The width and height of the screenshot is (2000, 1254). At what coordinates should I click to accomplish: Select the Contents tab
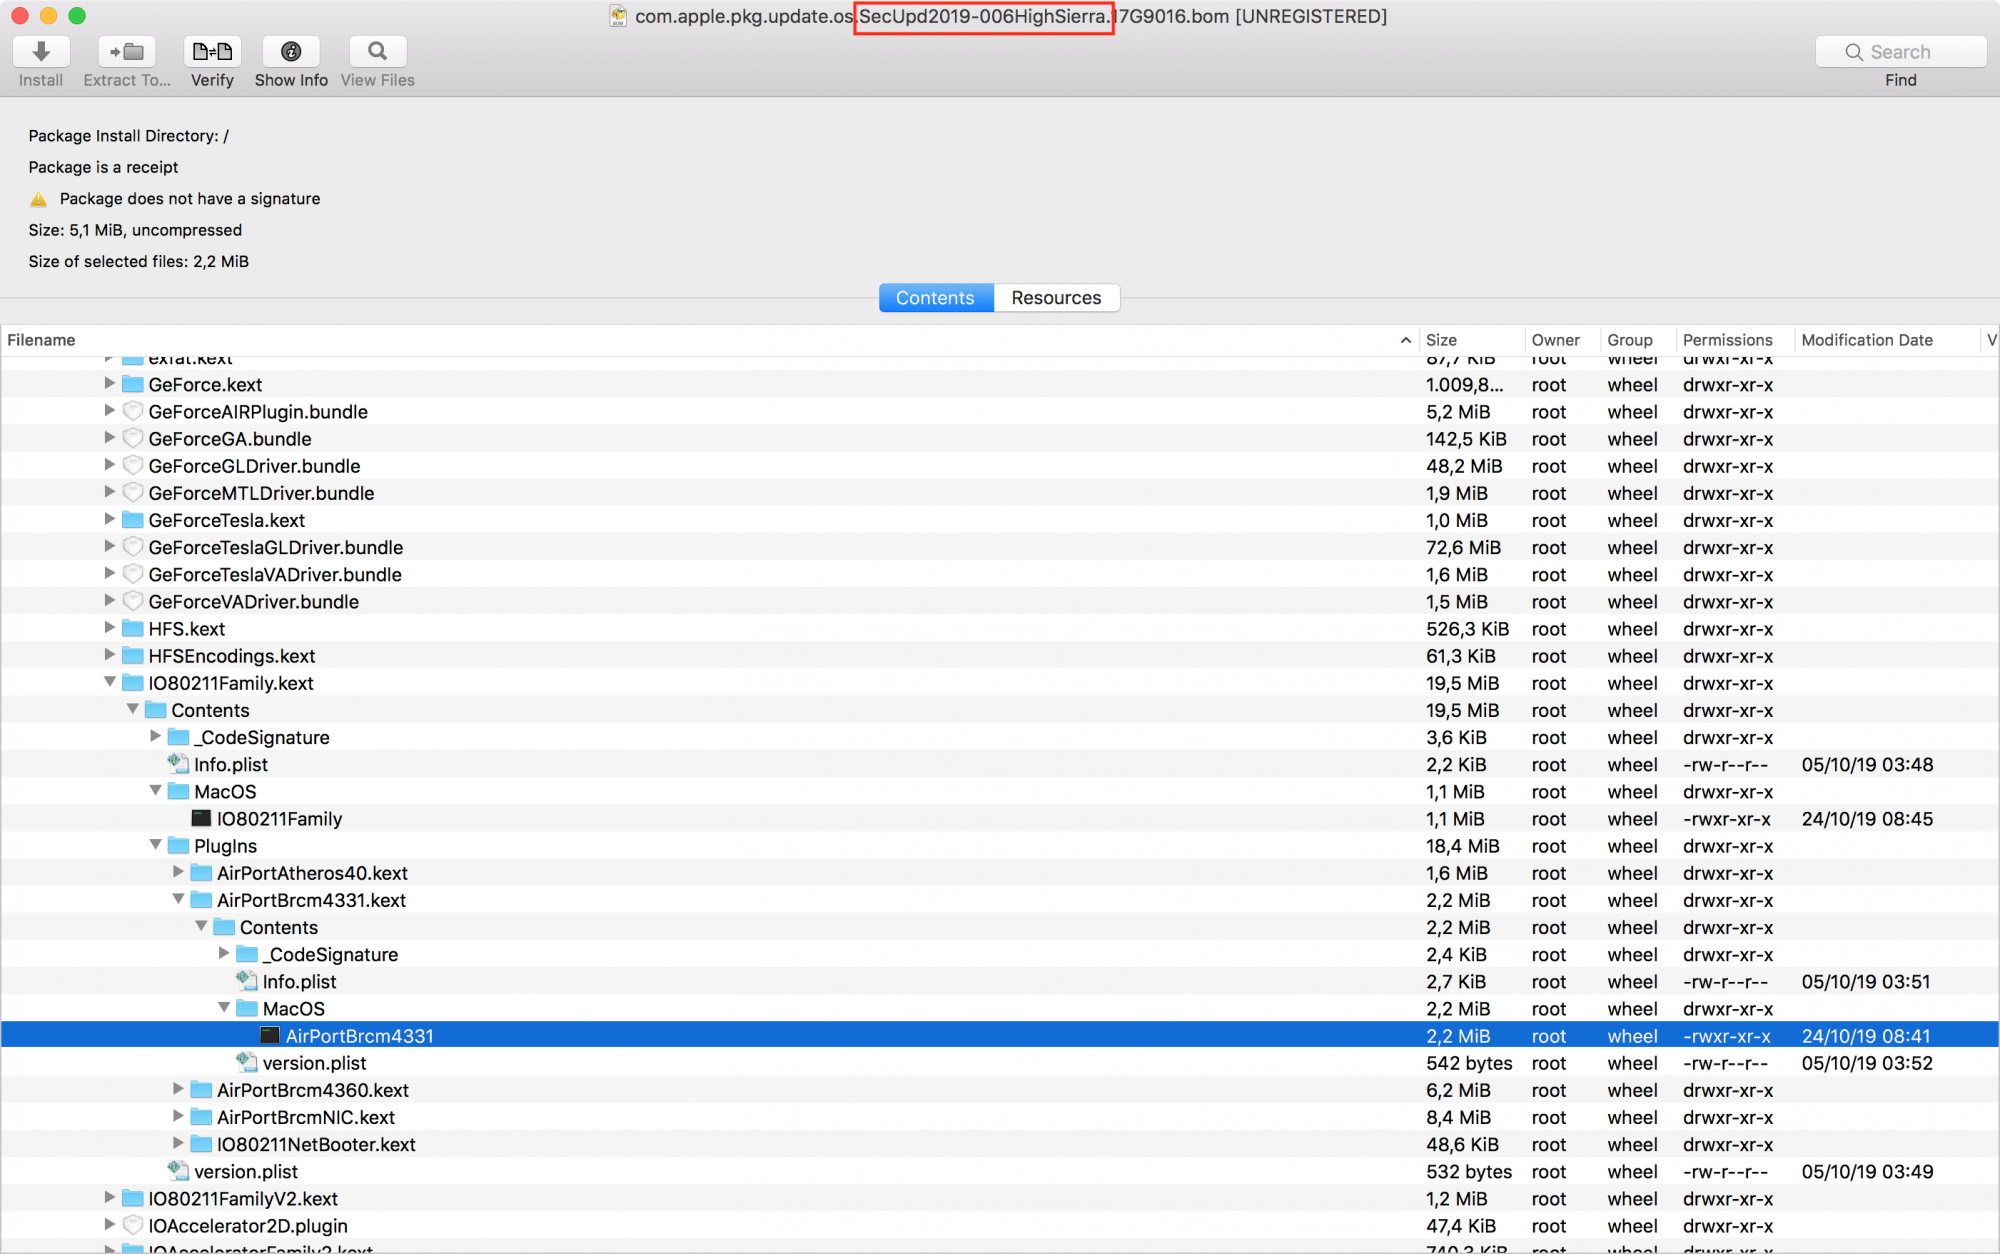click(x=935, y=298)
